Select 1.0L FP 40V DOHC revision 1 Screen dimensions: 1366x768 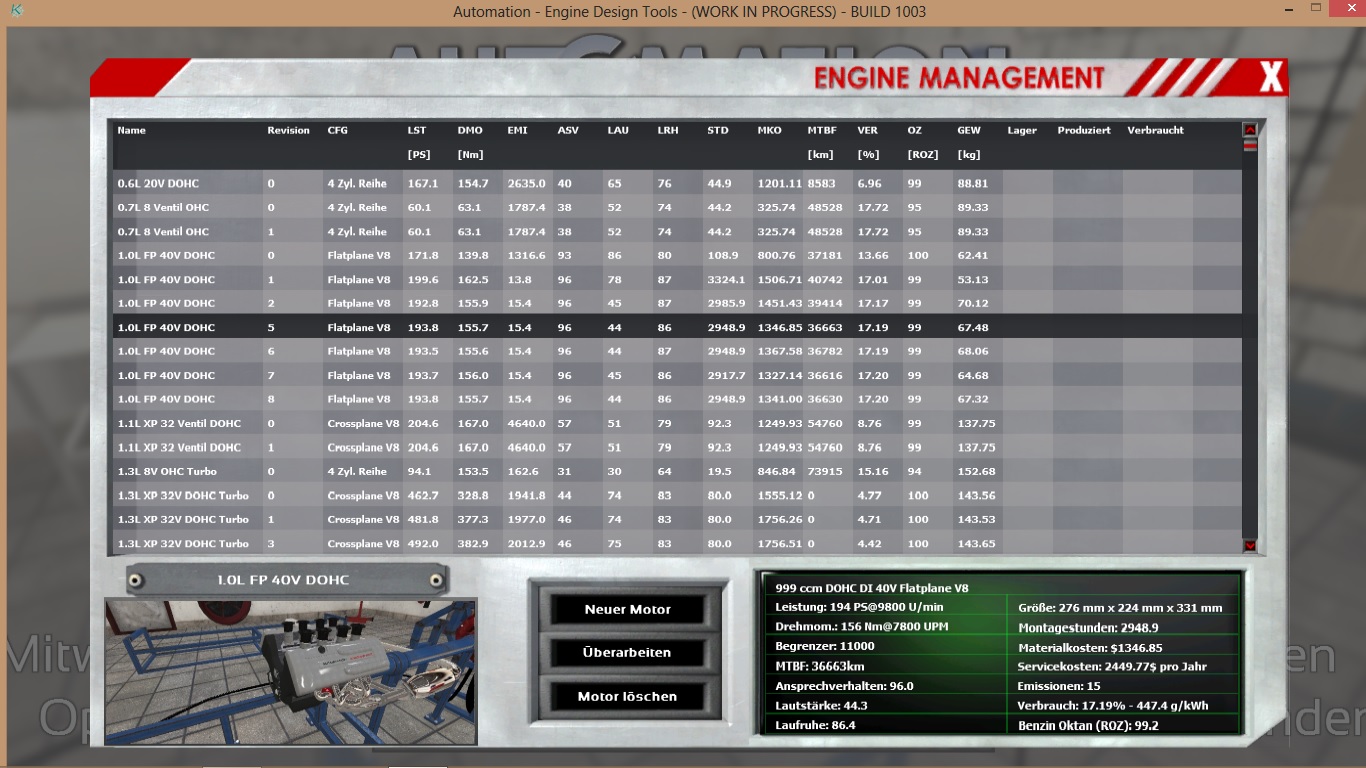[x=677, y=279]
